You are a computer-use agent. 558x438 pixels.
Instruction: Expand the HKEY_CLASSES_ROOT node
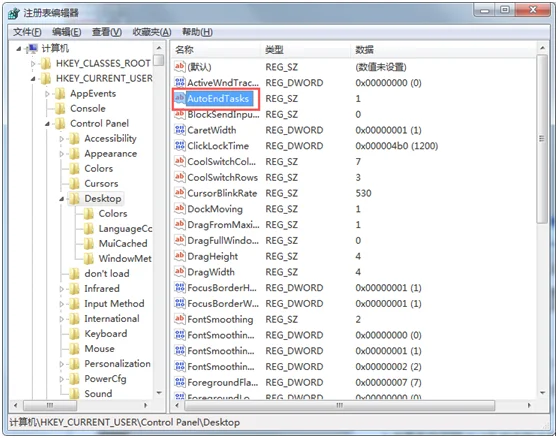coord(33,64)
